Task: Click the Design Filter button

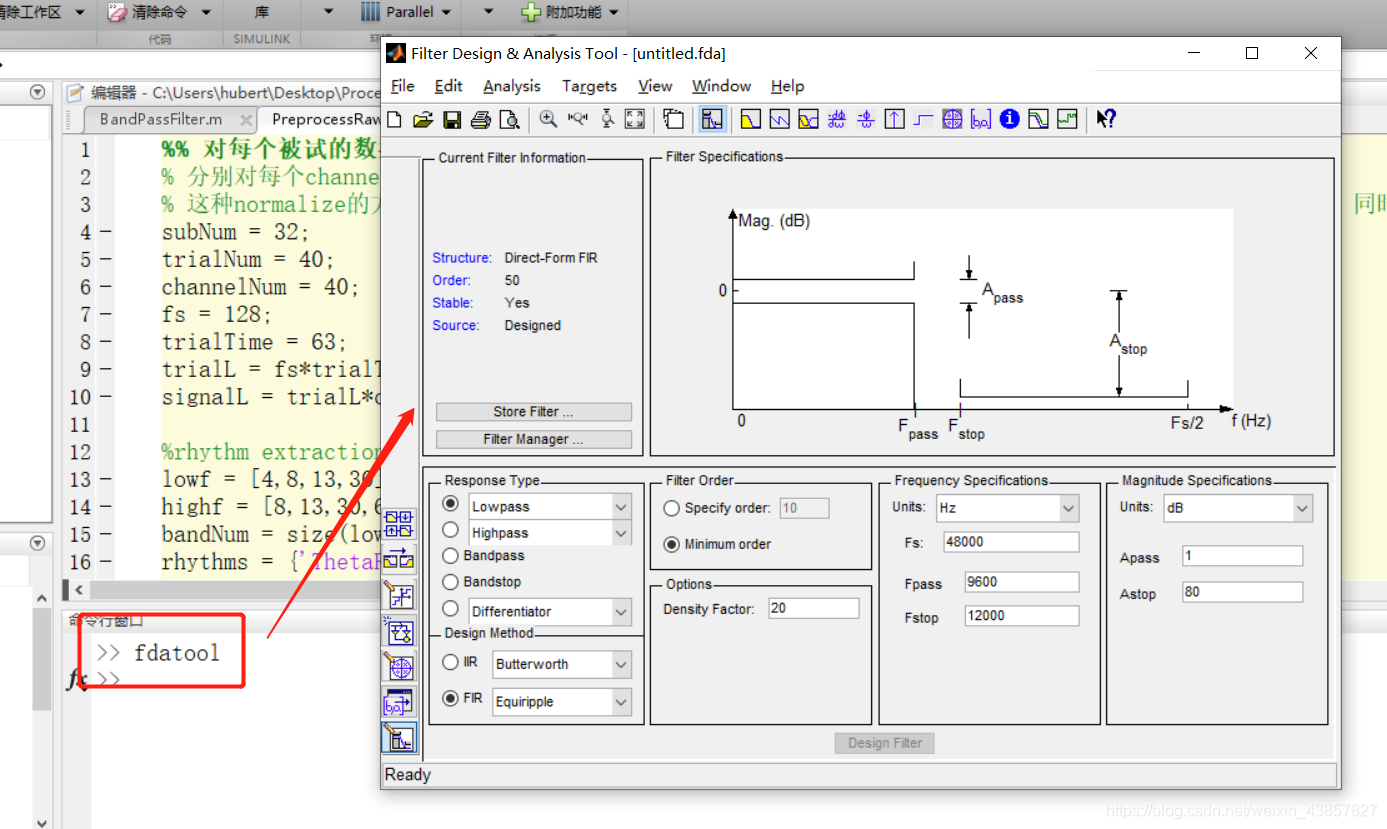Action: click(x=885, y=743)
